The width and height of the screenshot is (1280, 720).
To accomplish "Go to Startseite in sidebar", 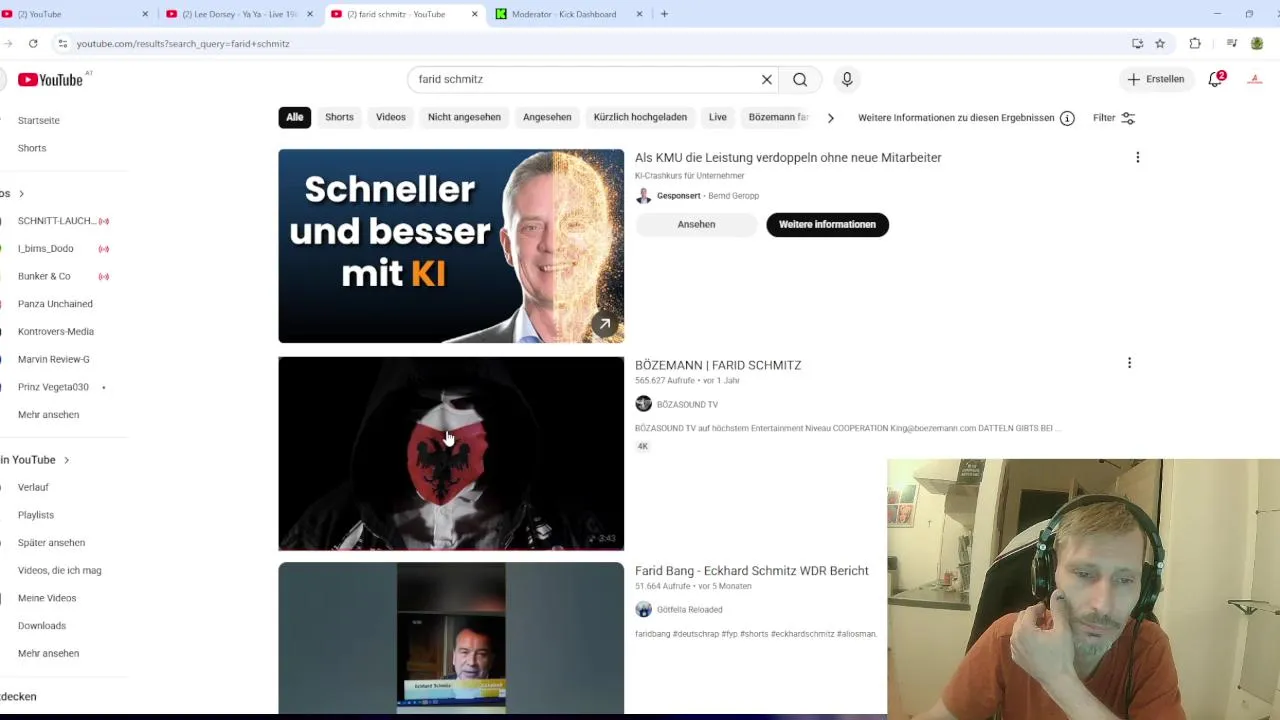I will pyautogui.click(x=39, y=120).
